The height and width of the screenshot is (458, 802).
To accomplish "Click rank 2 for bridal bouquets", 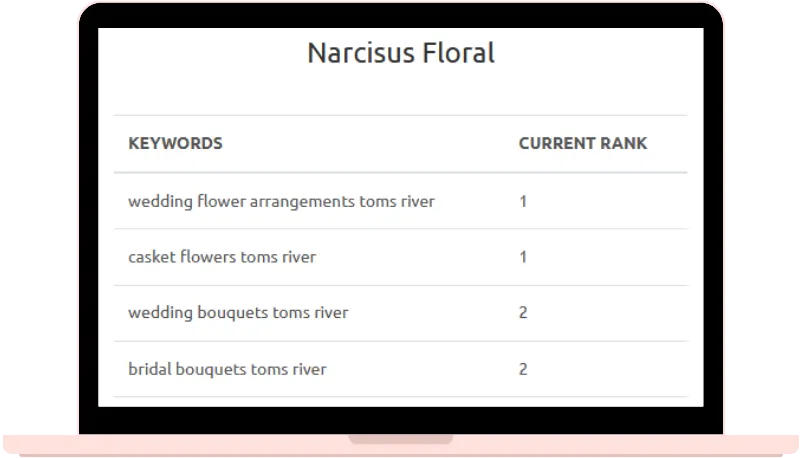I will click(523, 369).
